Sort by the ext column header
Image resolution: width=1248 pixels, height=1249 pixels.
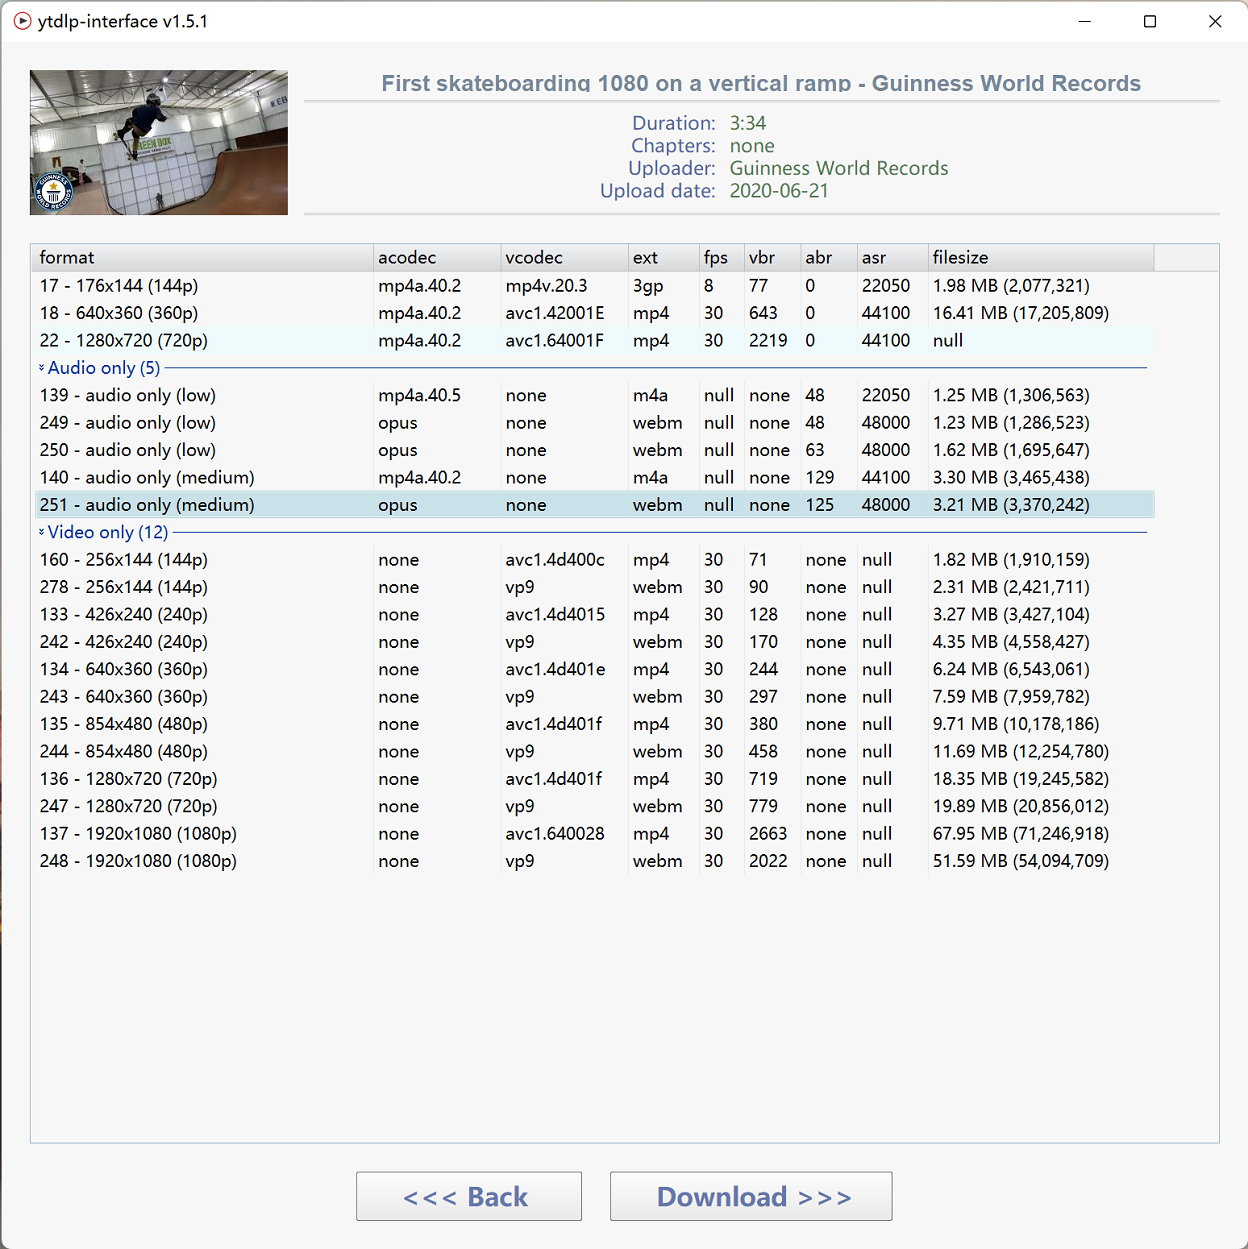[663, 257]
